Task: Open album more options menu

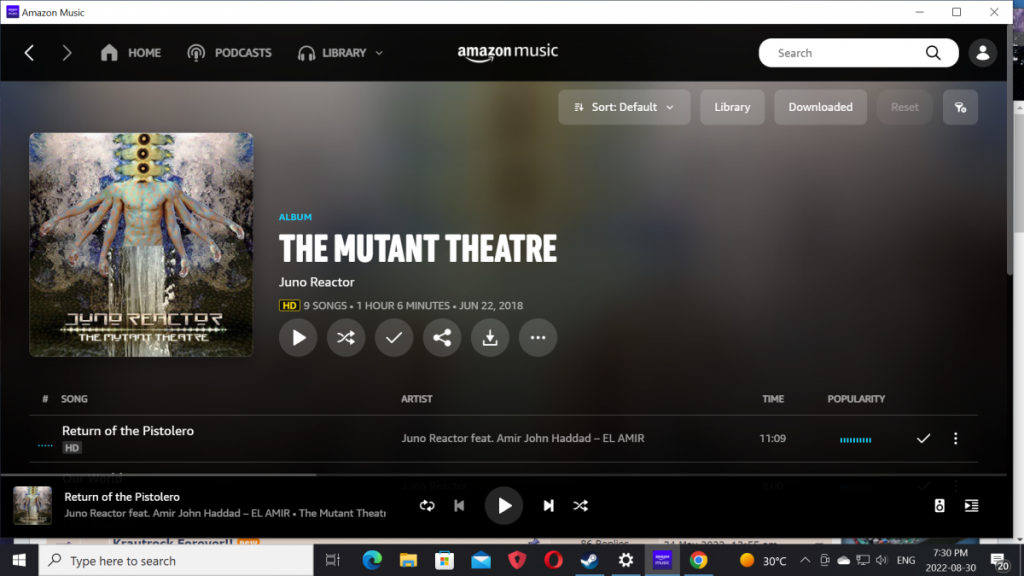Action: [x=538, y=338]
